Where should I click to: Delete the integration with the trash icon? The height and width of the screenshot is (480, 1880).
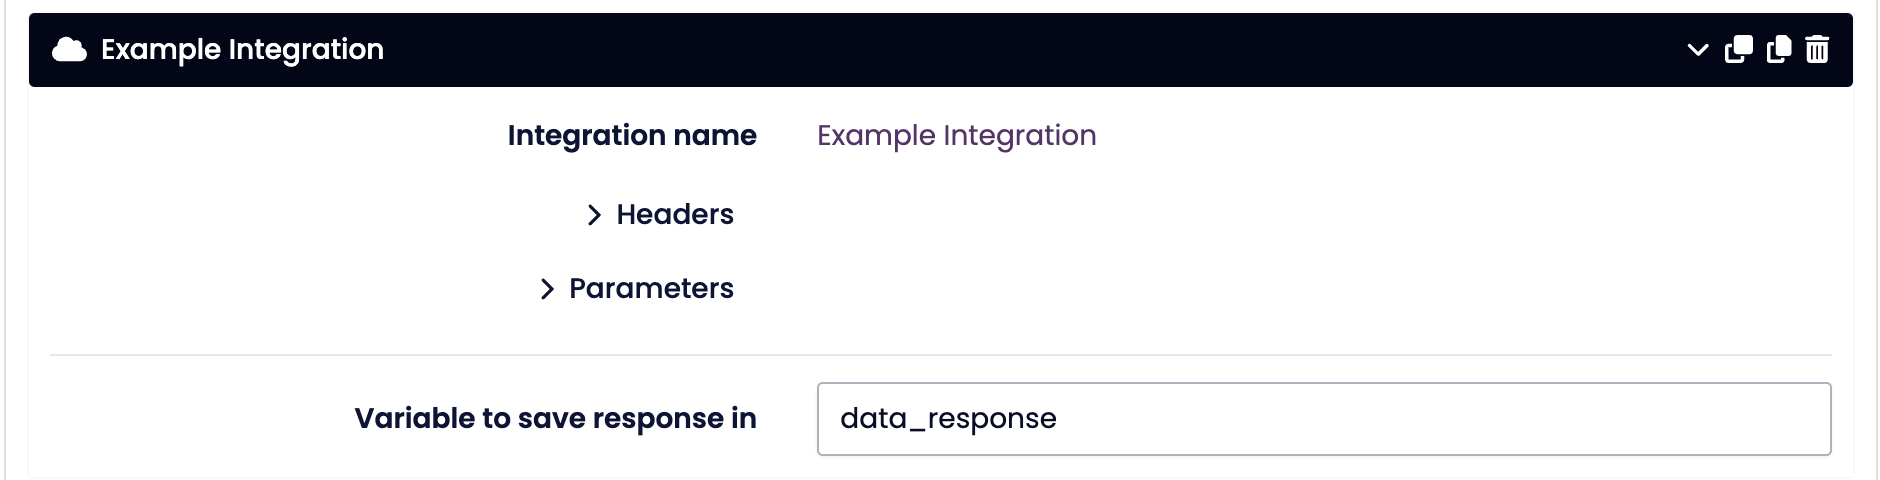click(x=1817, y=49)
